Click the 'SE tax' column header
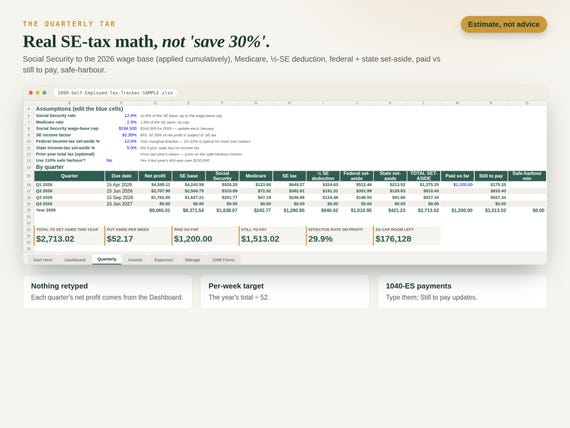The image size is (570, 428). pos(289,176)
